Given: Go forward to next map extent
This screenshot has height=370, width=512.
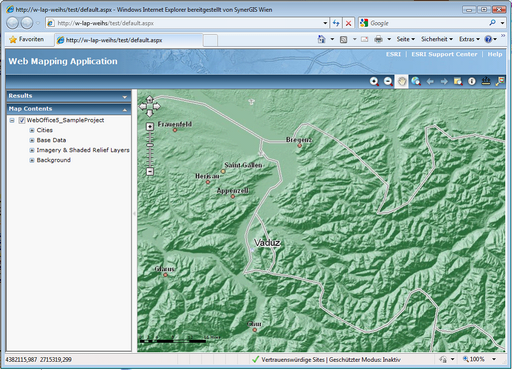Looking at the screenshot, I should click(x=444, y=81).
